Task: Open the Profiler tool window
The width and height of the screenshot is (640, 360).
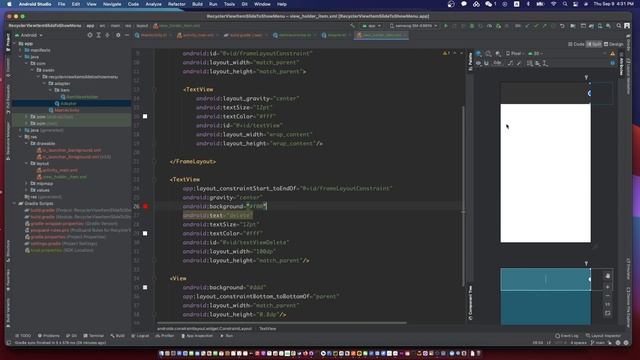Action: 164,336
